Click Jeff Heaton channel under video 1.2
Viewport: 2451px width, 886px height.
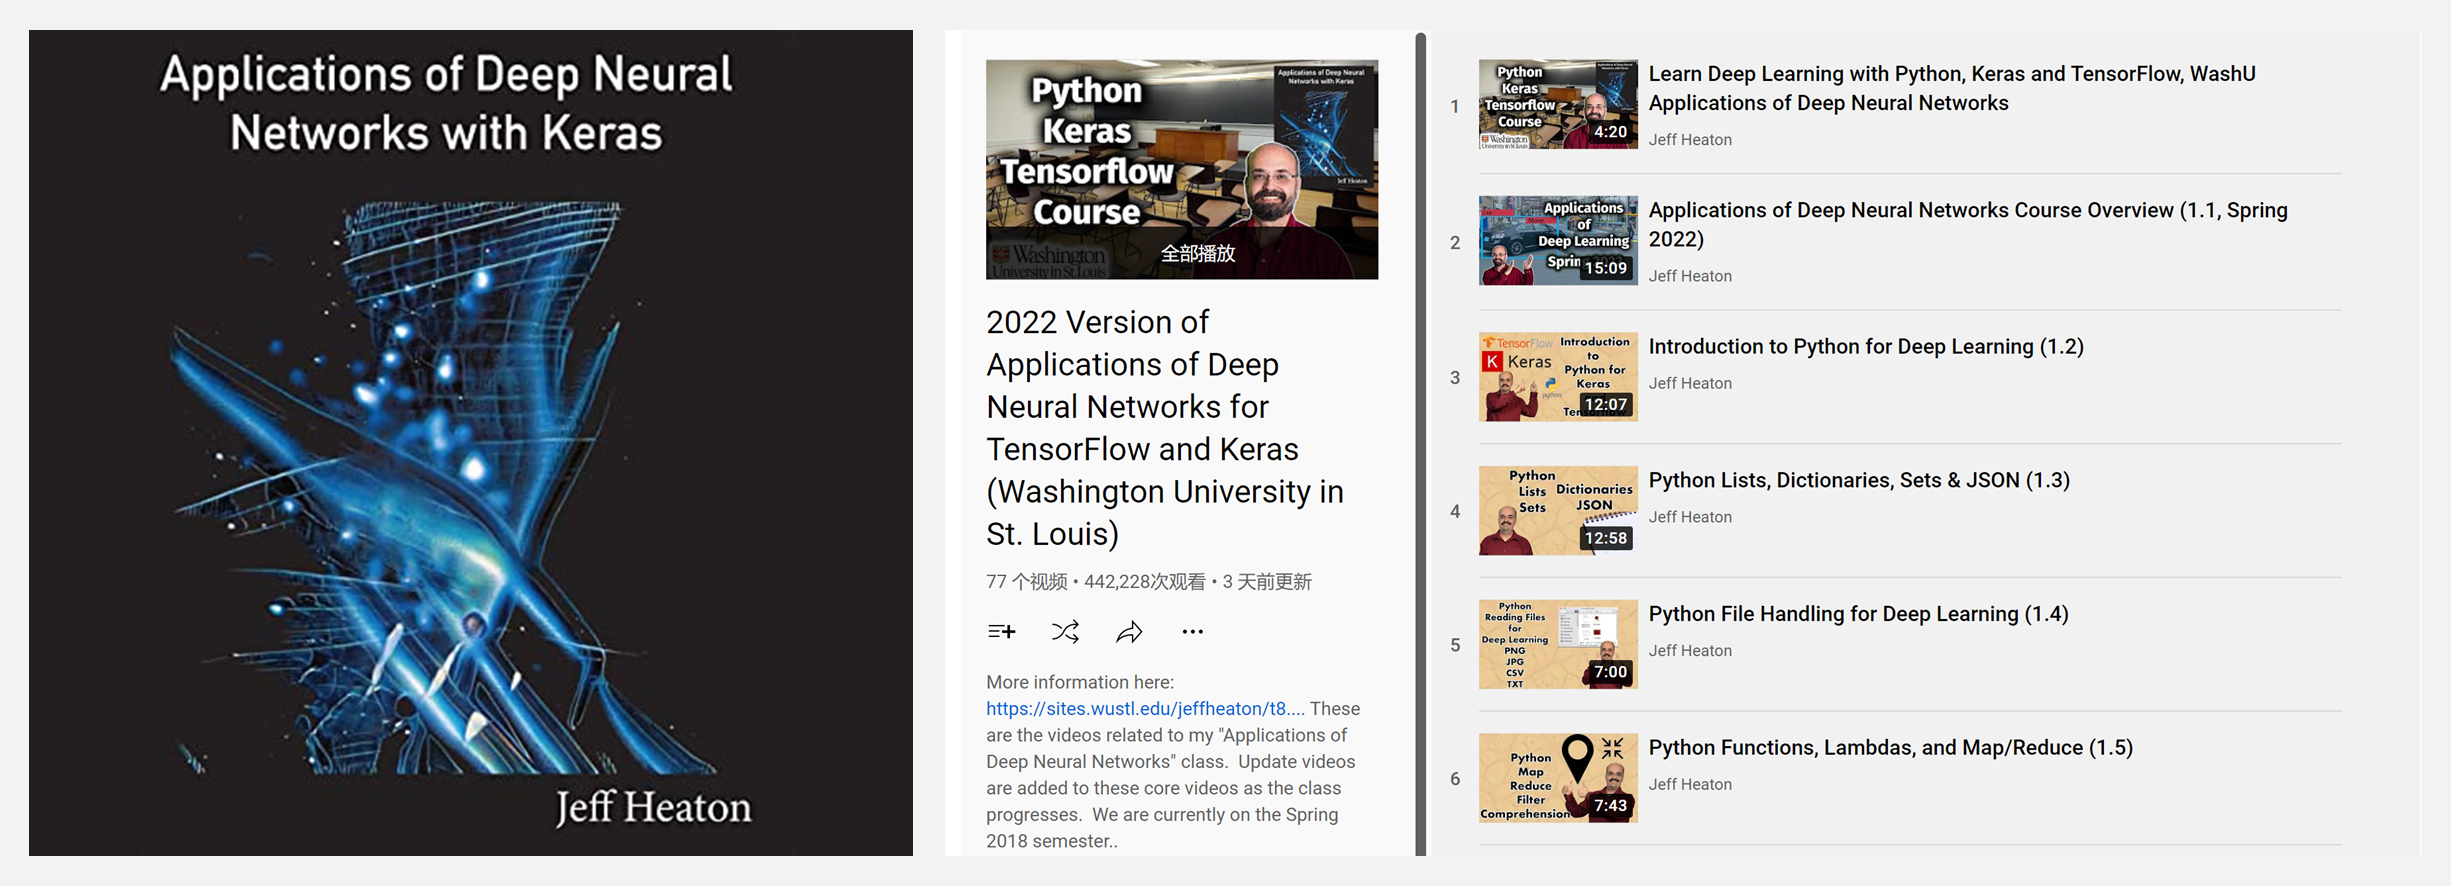click(x=1690, y=383)
